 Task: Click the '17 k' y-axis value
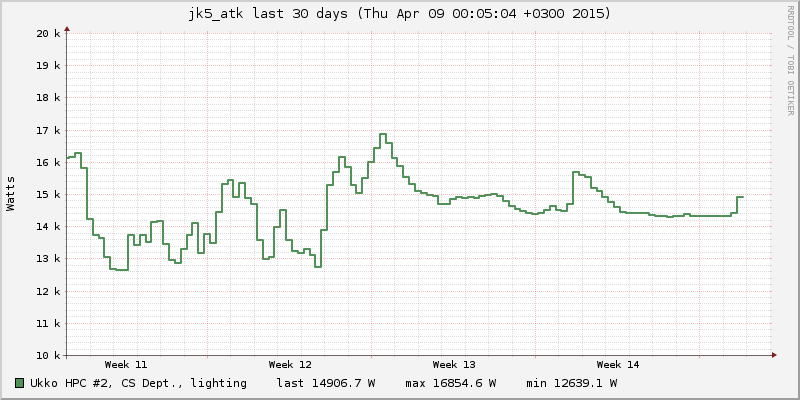[48, 130]
